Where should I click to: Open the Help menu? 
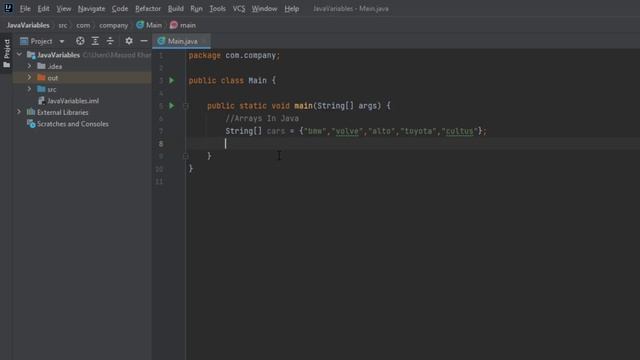(x=291, y=9)
